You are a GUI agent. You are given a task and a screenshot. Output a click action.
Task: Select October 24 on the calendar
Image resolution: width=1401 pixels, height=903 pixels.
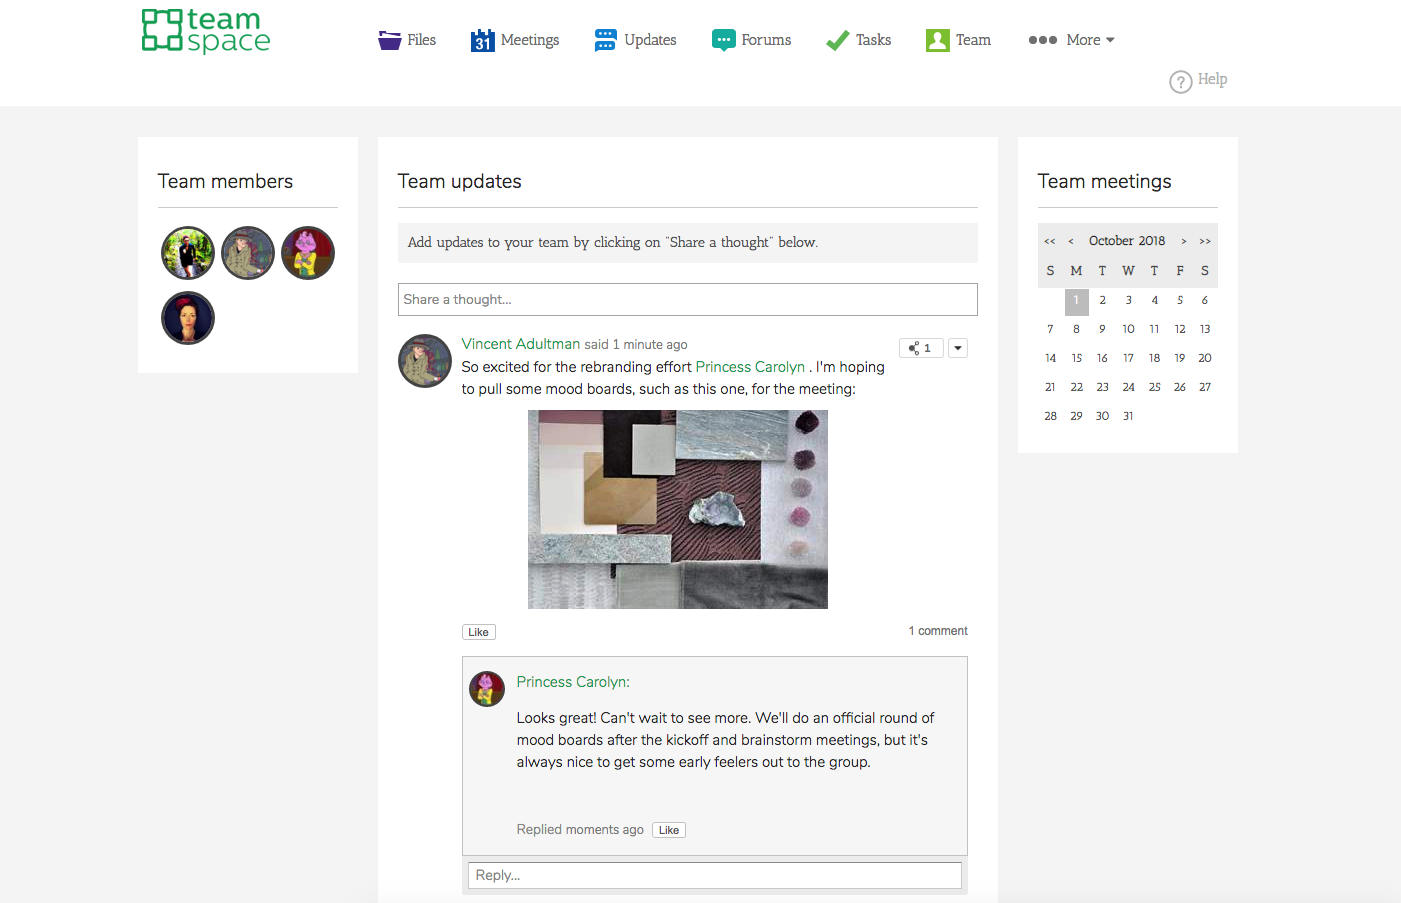(1128, 387)
